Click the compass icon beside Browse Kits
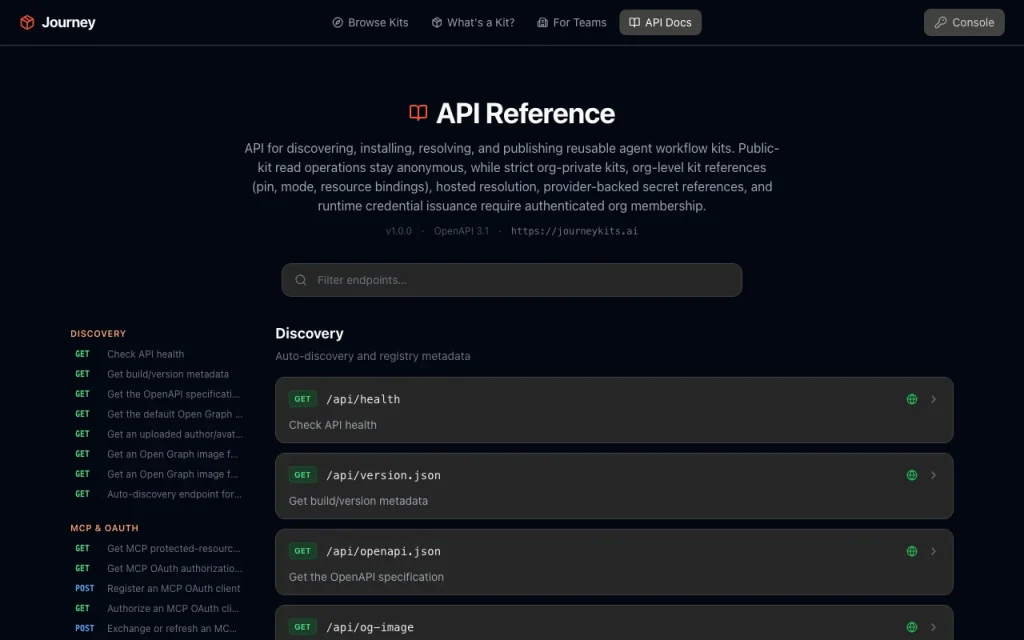Image resolution: width=1024 pixels, height=640 pixels. coord(338,22)
